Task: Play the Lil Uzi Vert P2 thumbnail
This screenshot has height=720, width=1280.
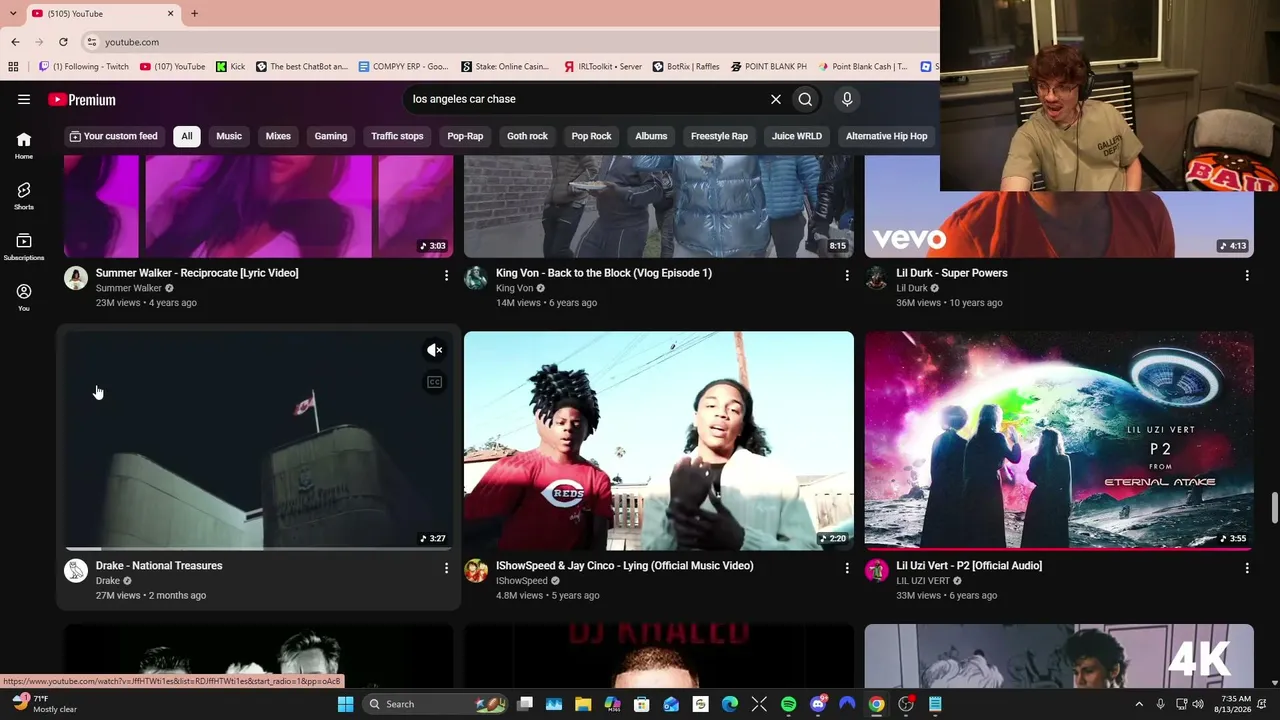Action: point(1059,440)
